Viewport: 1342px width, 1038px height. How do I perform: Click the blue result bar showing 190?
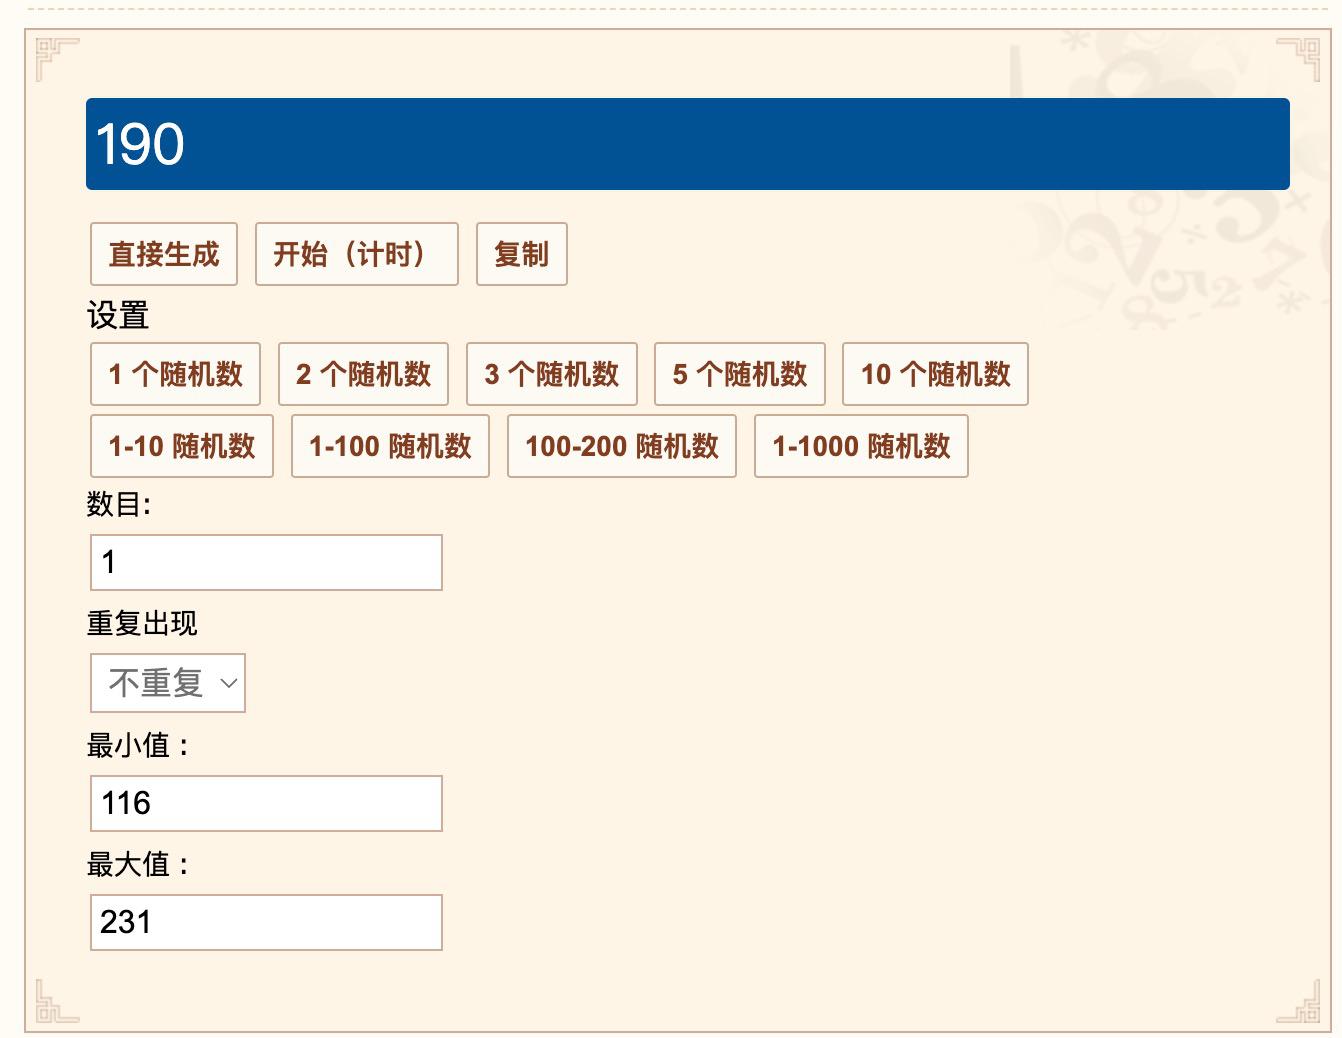(687, 144)
